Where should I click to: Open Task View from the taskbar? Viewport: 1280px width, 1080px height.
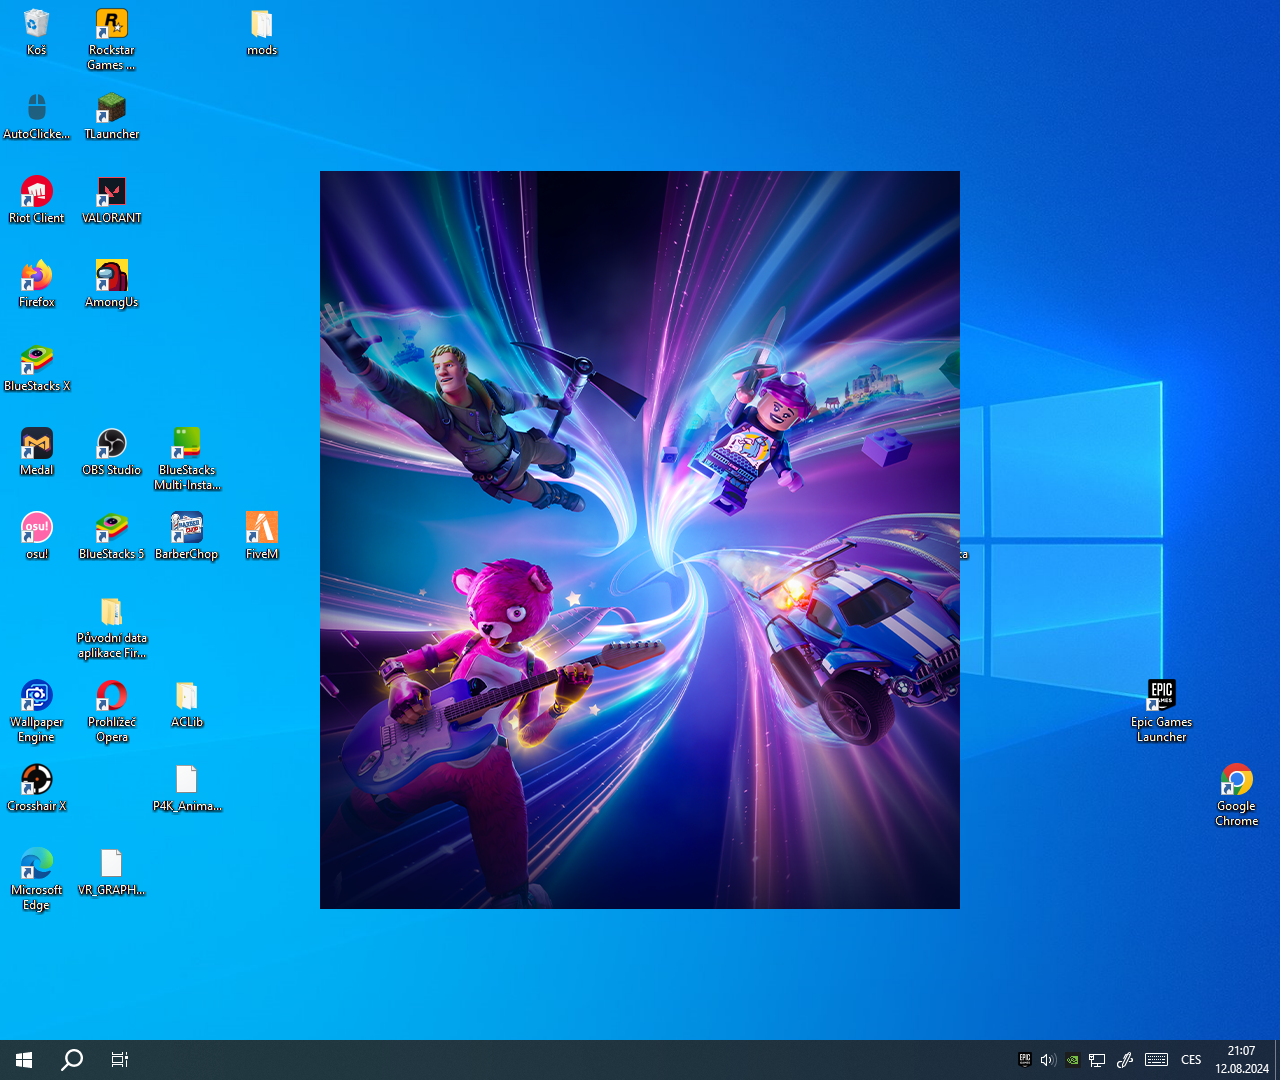point(119,1060)
